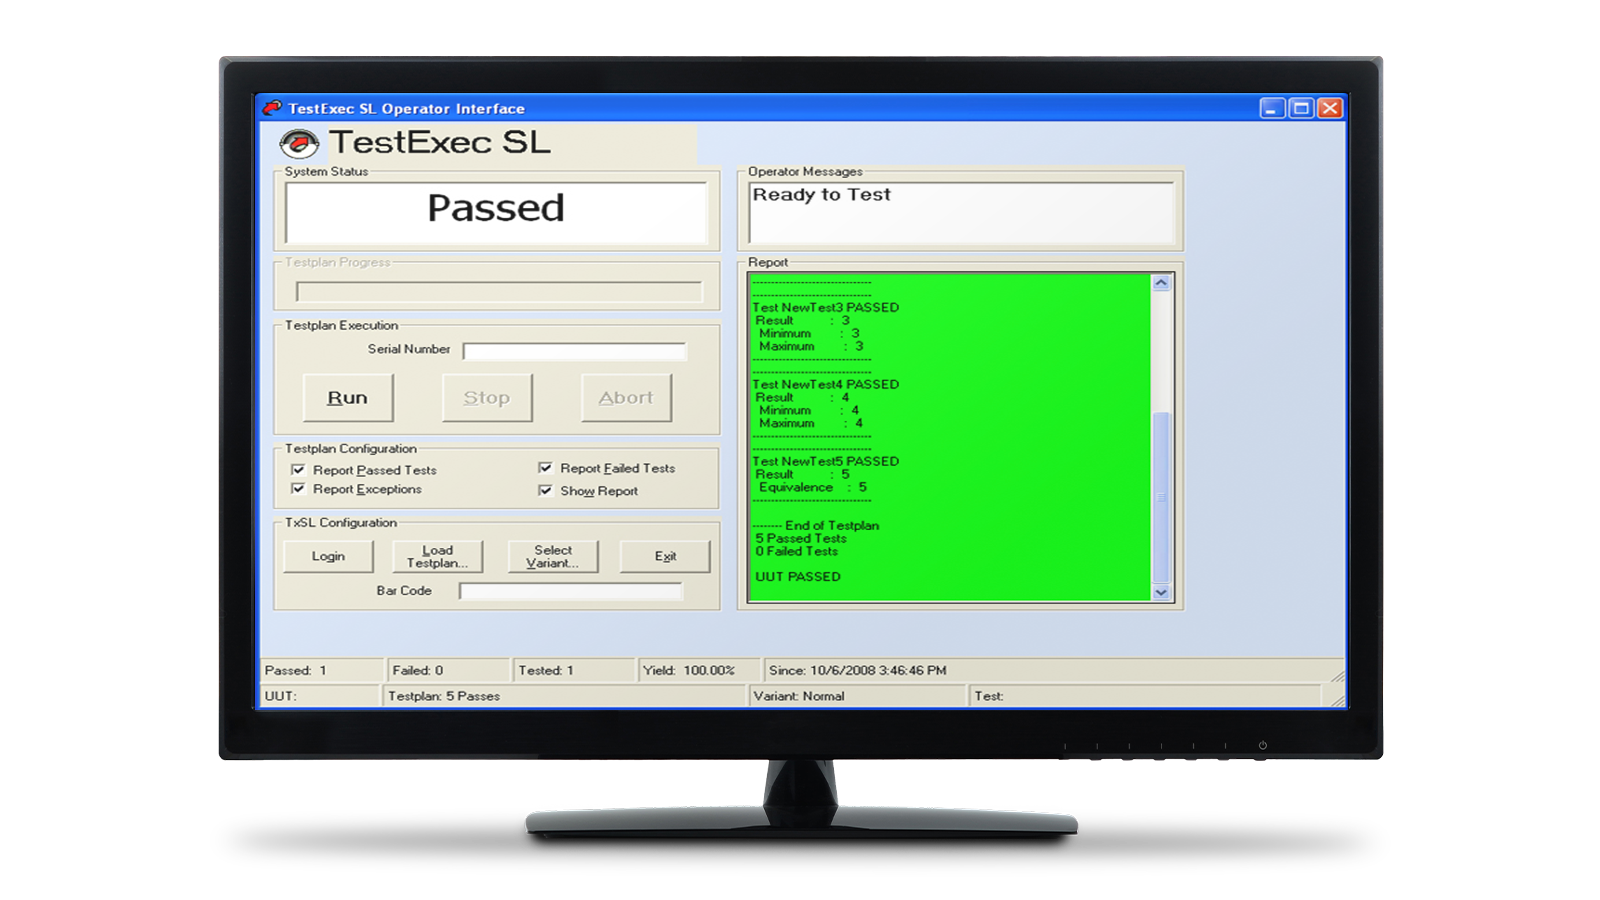Click the Report scrollbar down arrow

1160,592
